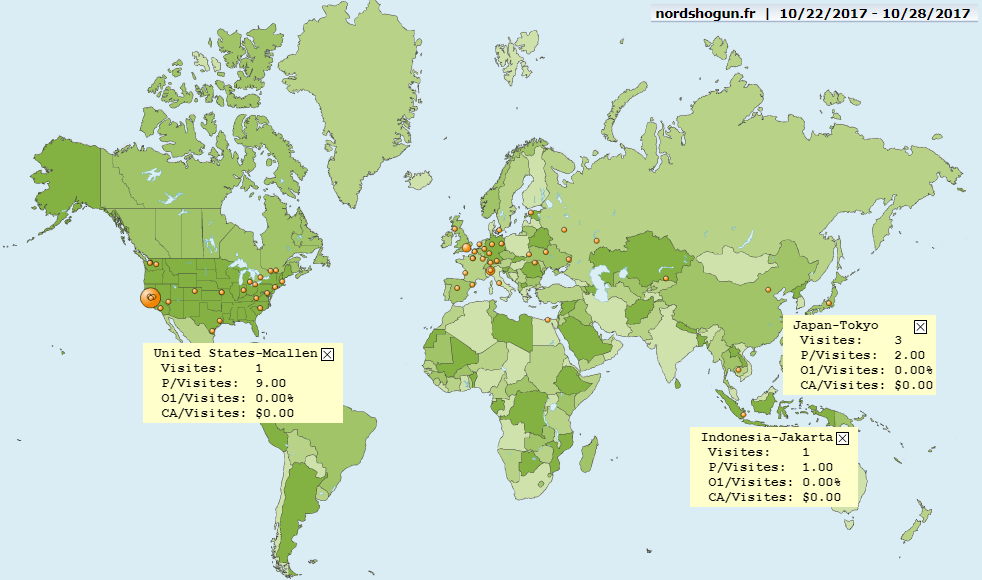Select 'United States-Mcallen' popup title
982x580 pixels.
235,353
